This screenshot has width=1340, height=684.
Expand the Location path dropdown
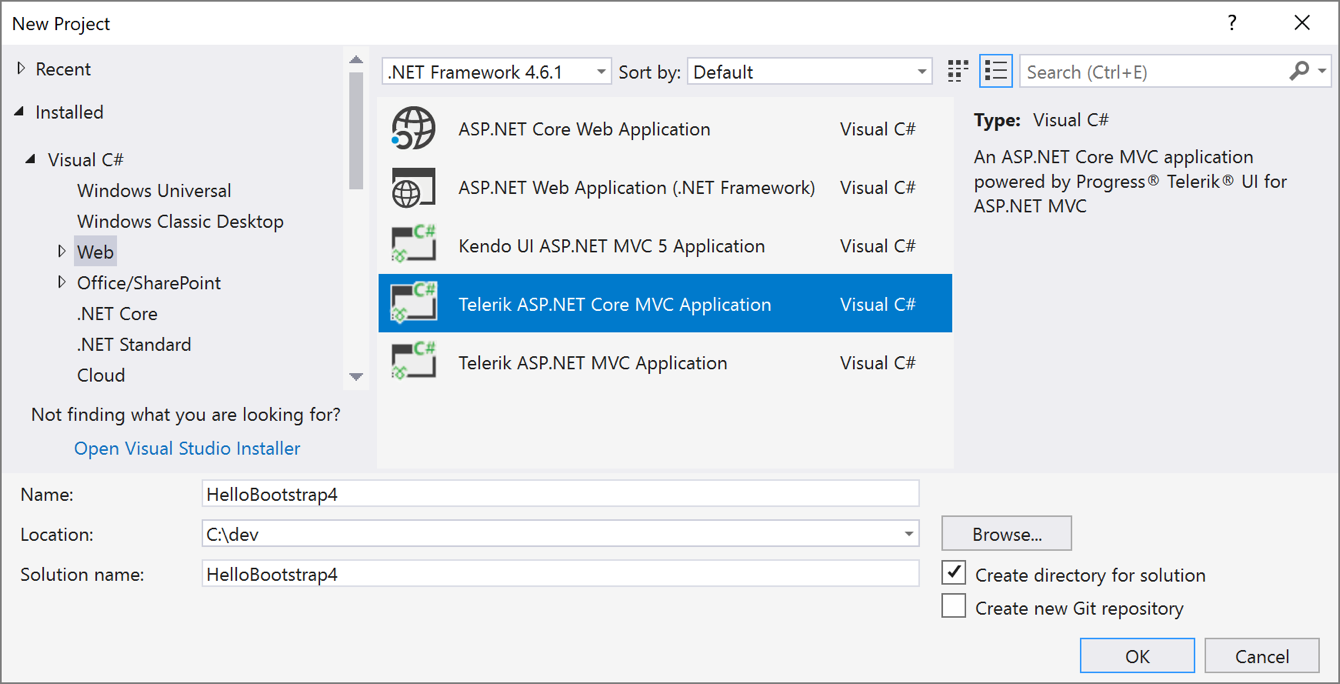coord(908,534)
